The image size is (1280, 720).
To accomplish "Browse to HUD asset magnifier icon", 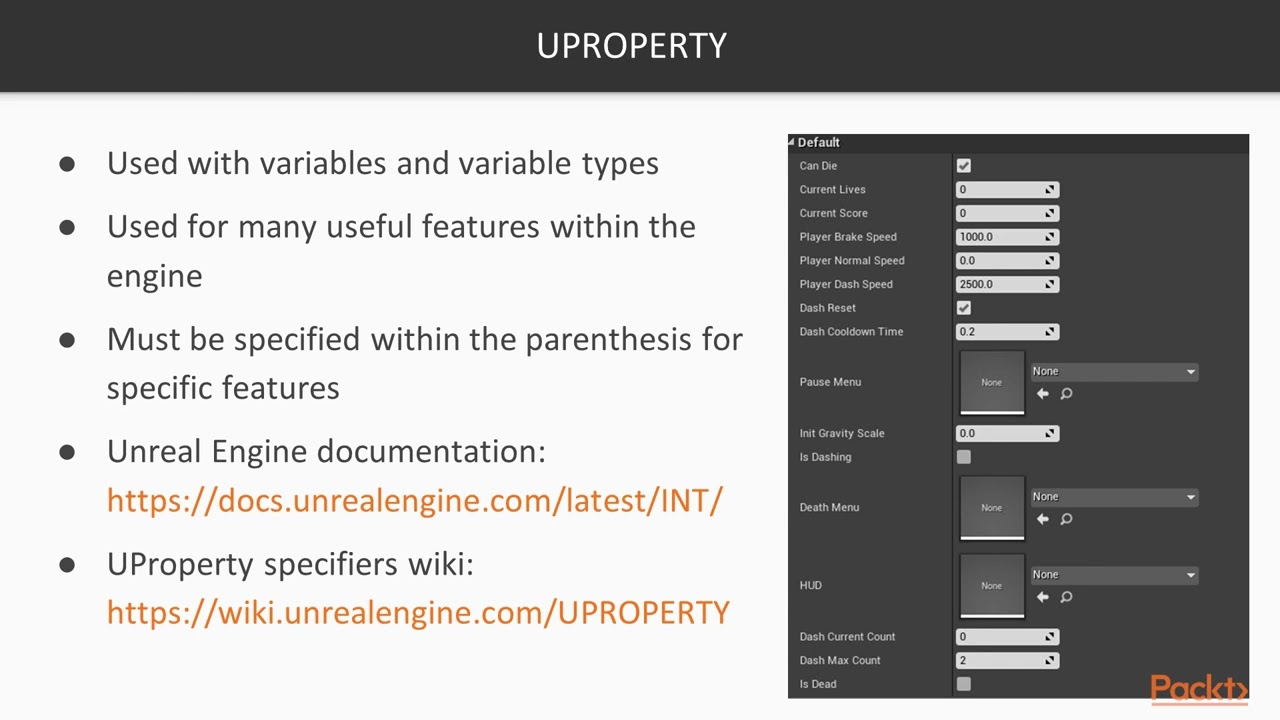I will coord(1066,597).
